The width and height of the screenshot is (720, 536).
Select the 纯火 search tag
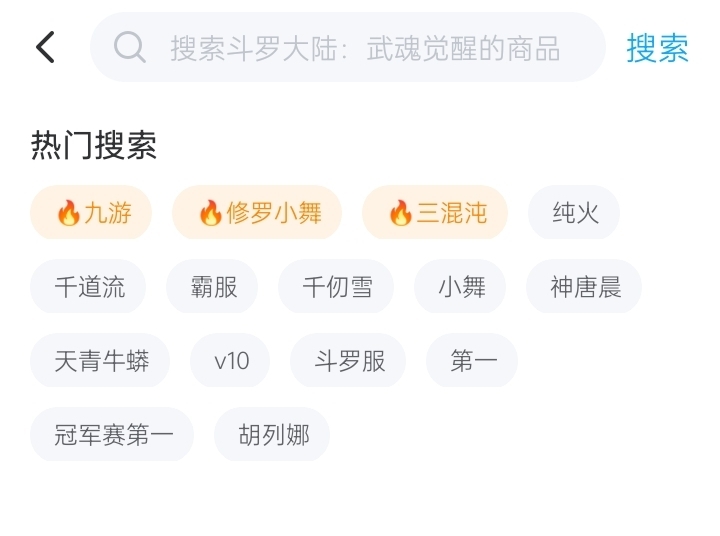pos(574,213)
